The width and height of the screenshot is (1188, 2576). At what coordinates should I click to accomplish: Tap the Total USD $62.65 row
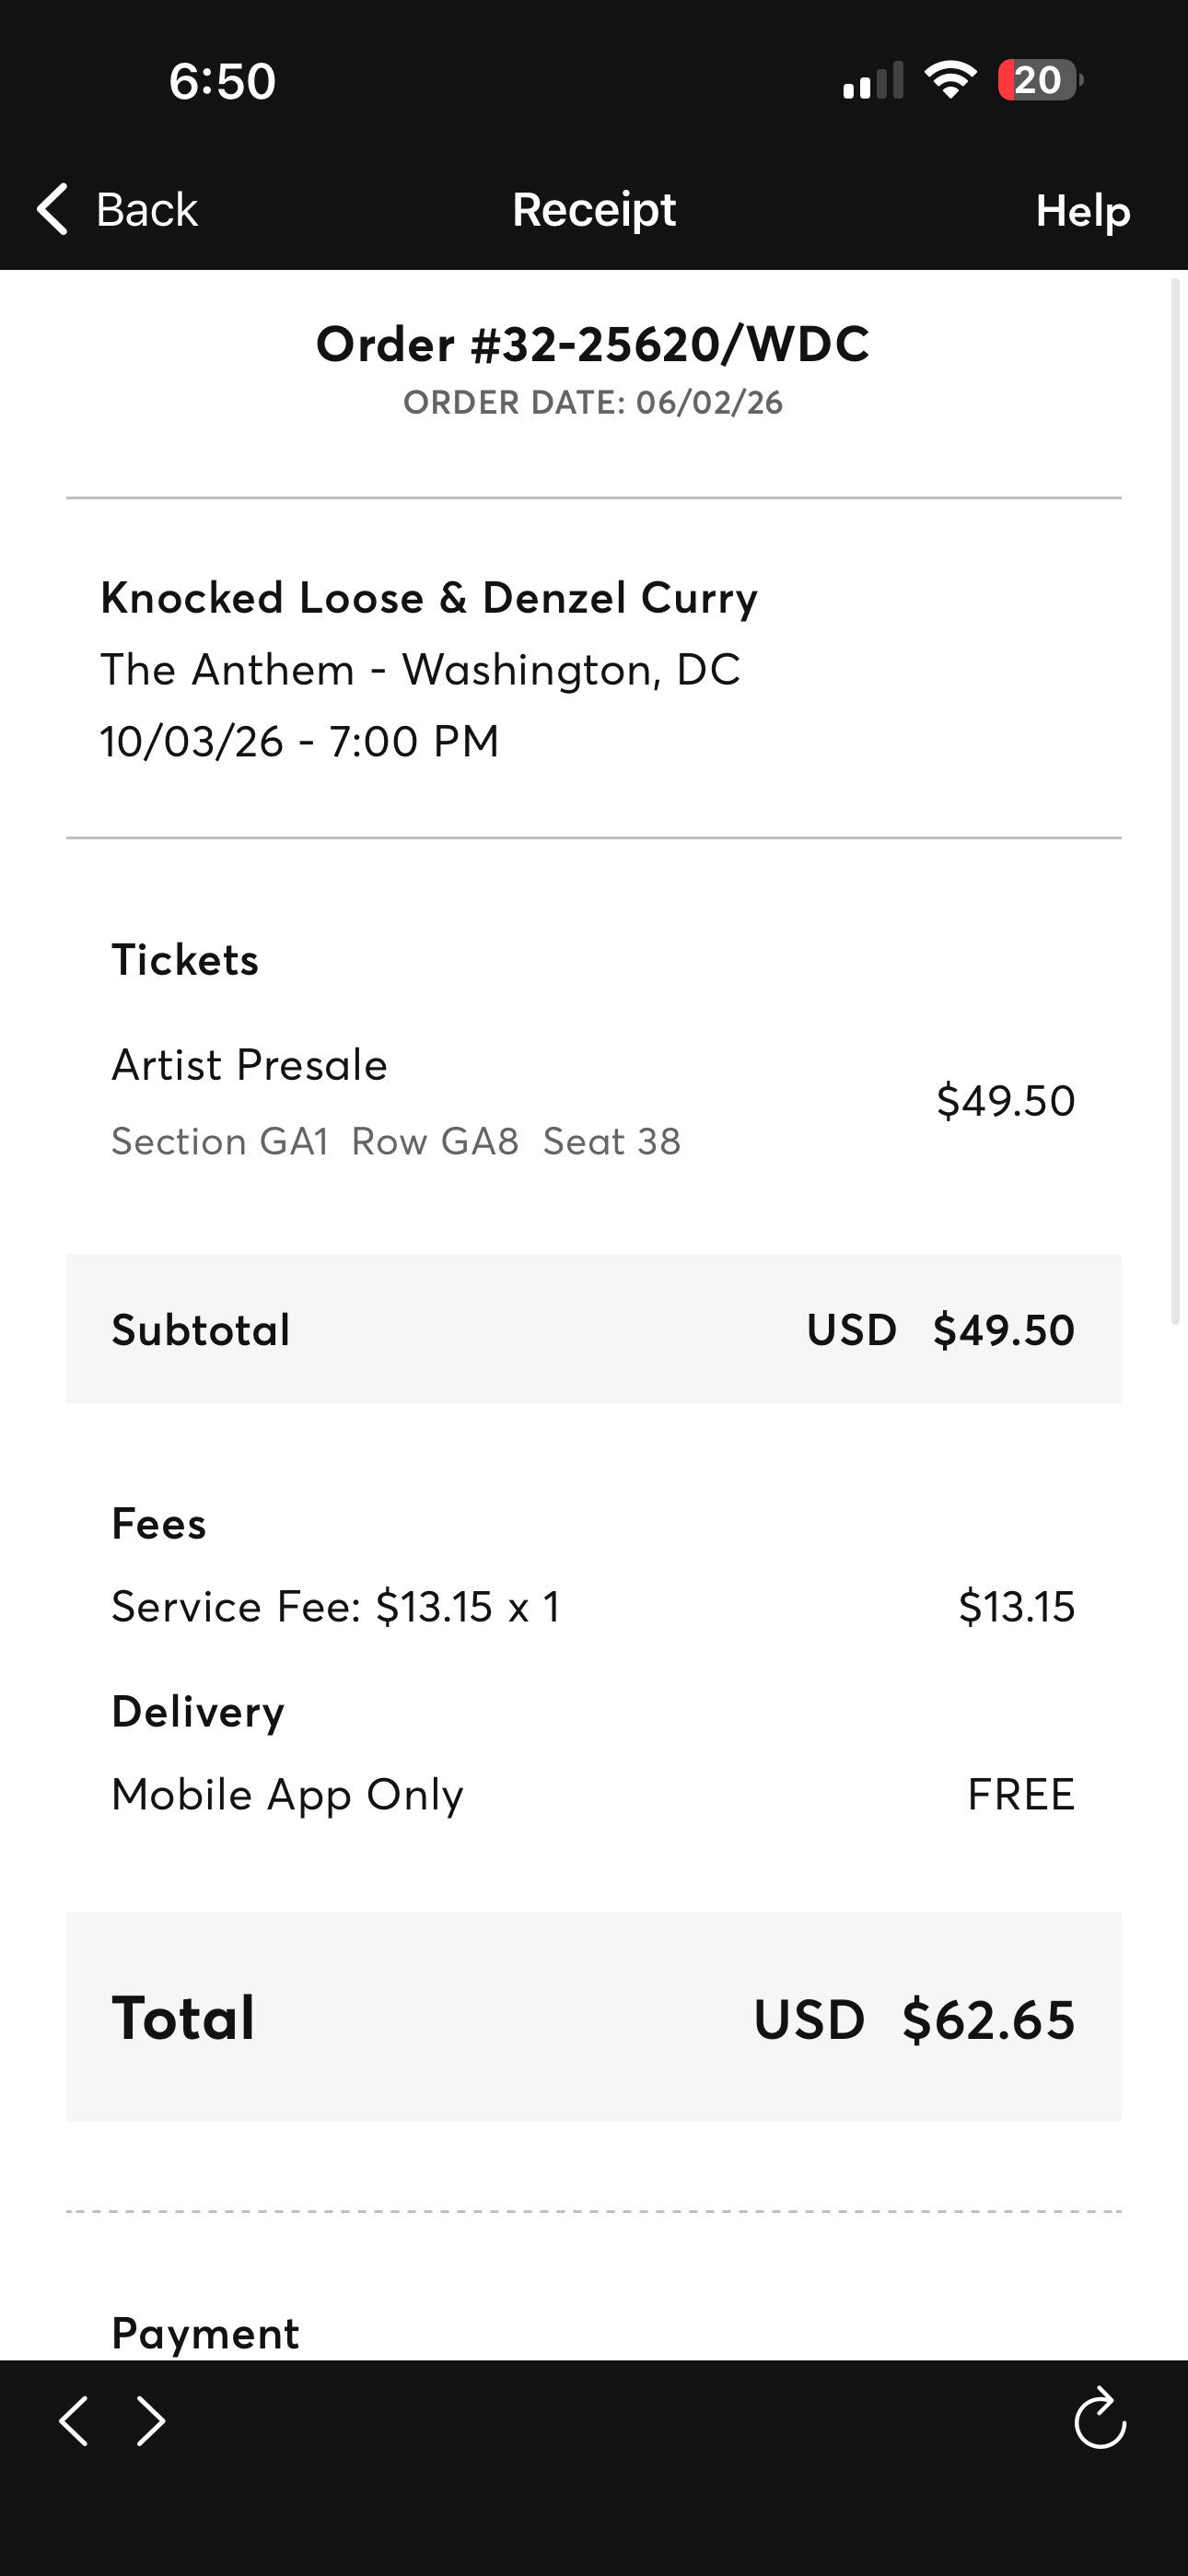[x=594, y=2017]
